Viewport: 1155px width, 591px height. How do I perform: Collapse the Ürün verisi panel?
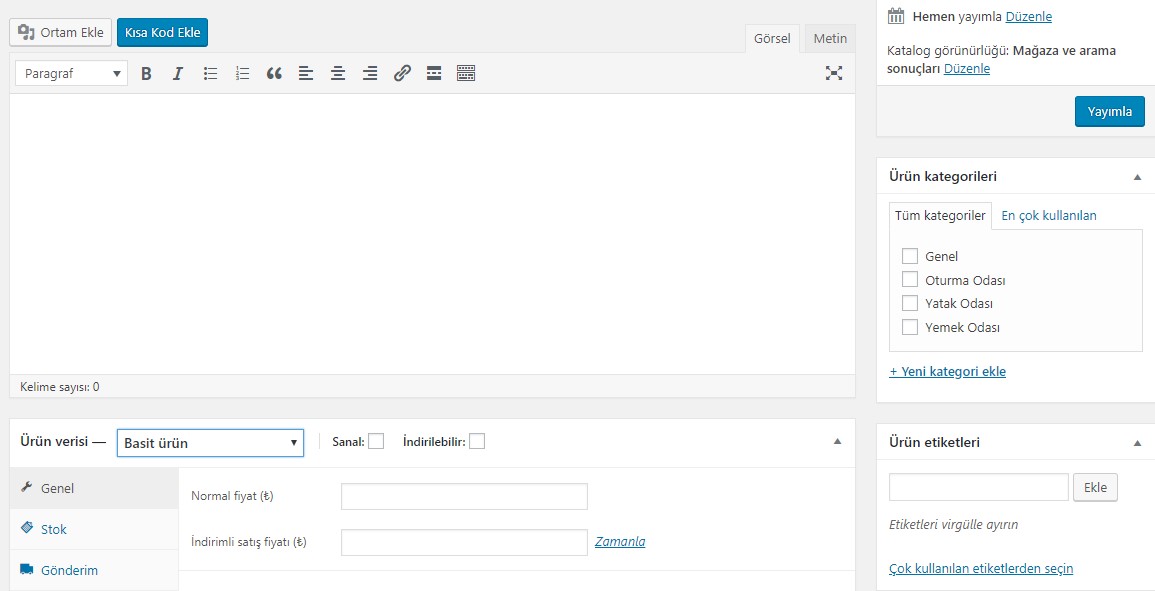click(x=837, y=441)
